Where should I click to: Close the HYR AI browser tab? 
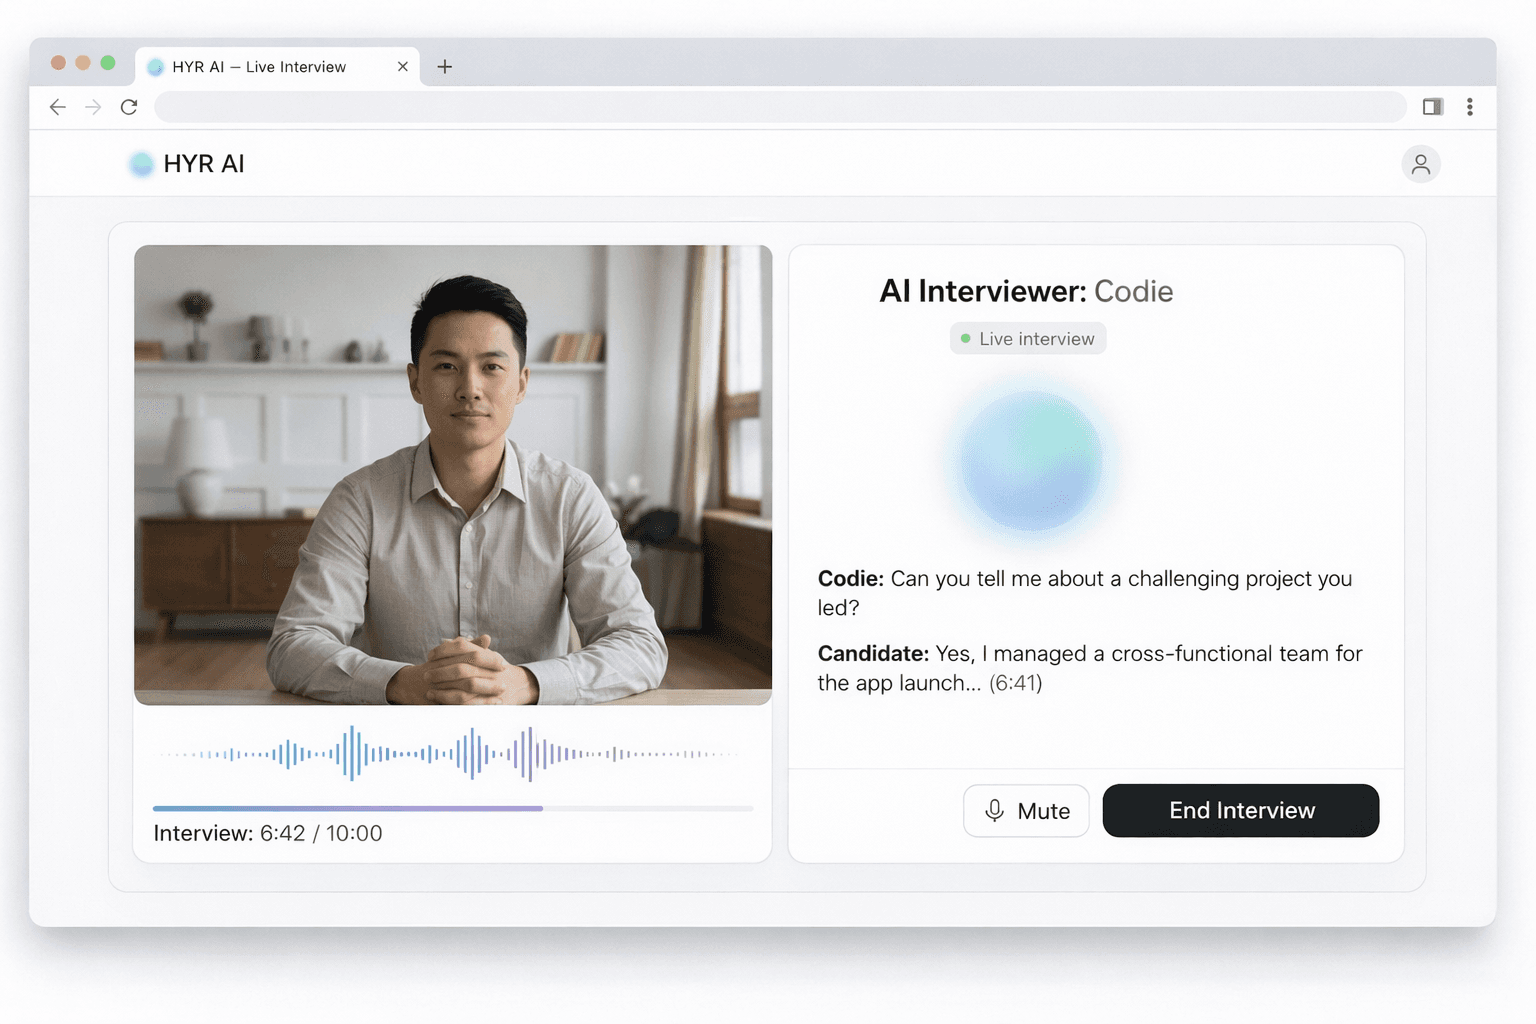pyautogui.click(x=402, y=66)
